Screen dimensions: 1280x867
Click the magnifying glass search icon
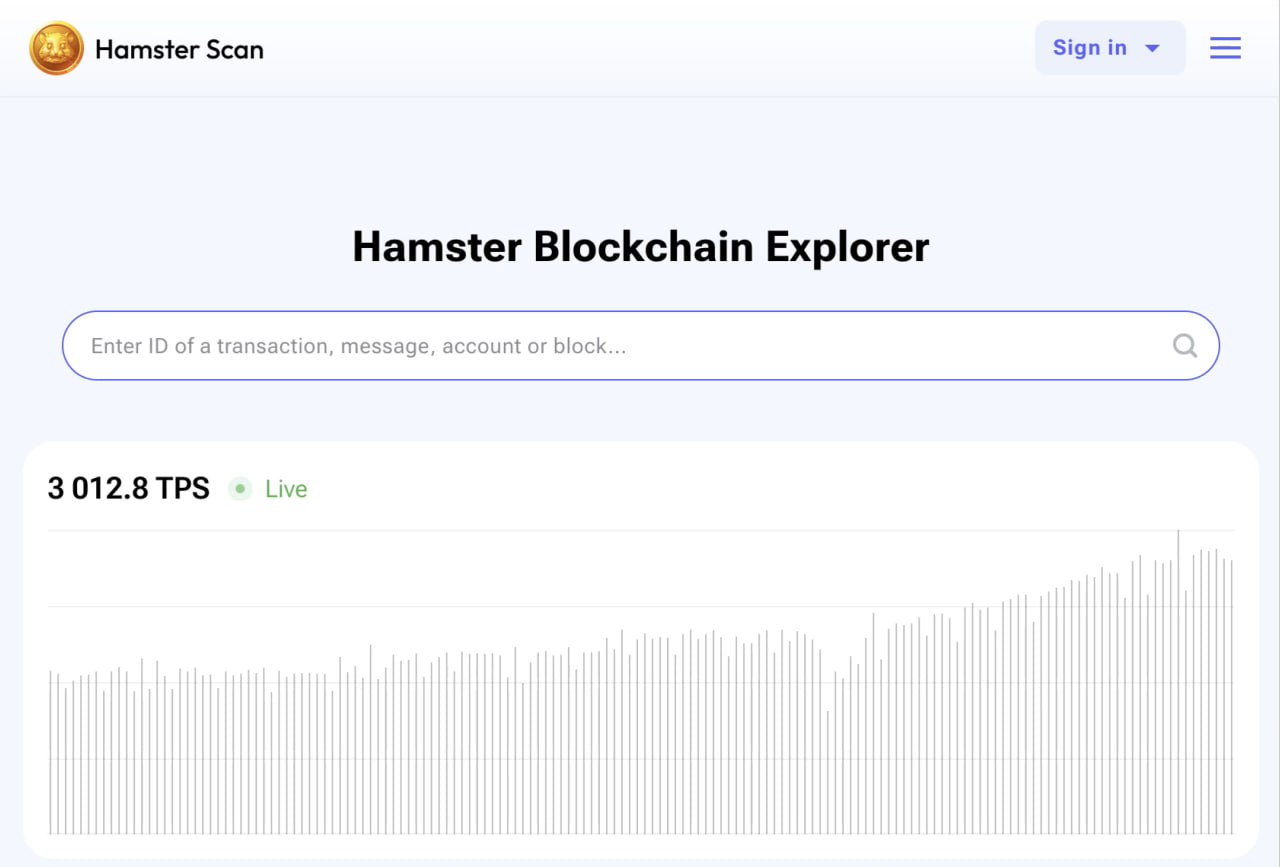pos(1185,346)
